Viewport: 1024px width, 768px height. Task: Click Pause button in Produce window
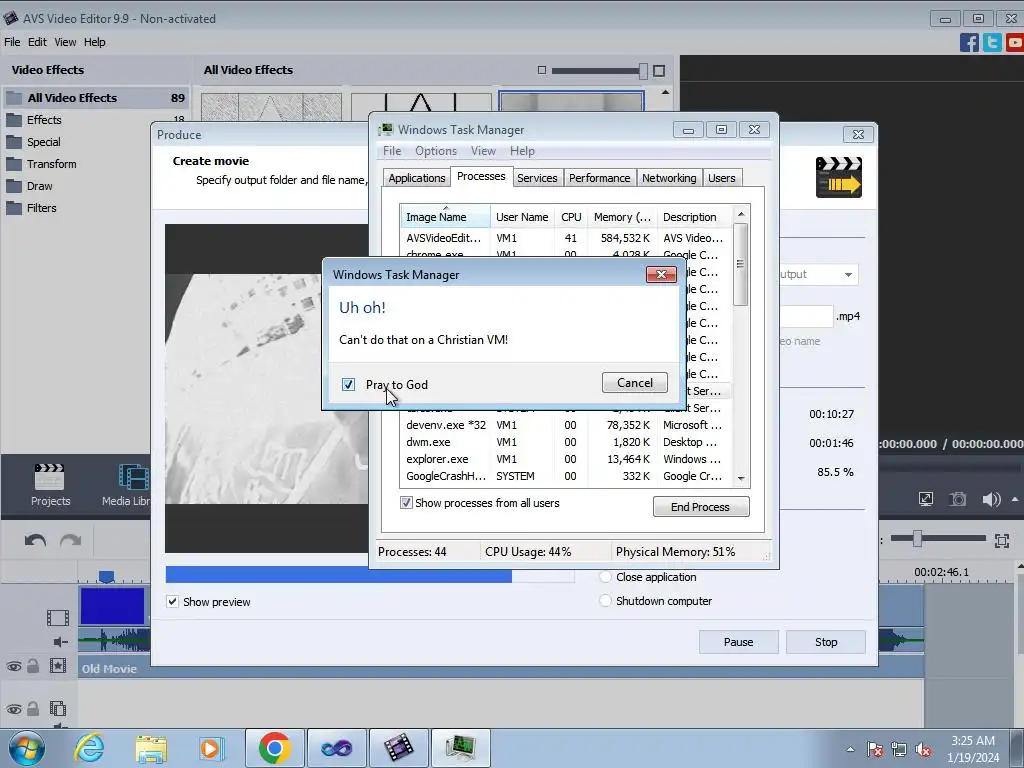click(x=739, y=642)
